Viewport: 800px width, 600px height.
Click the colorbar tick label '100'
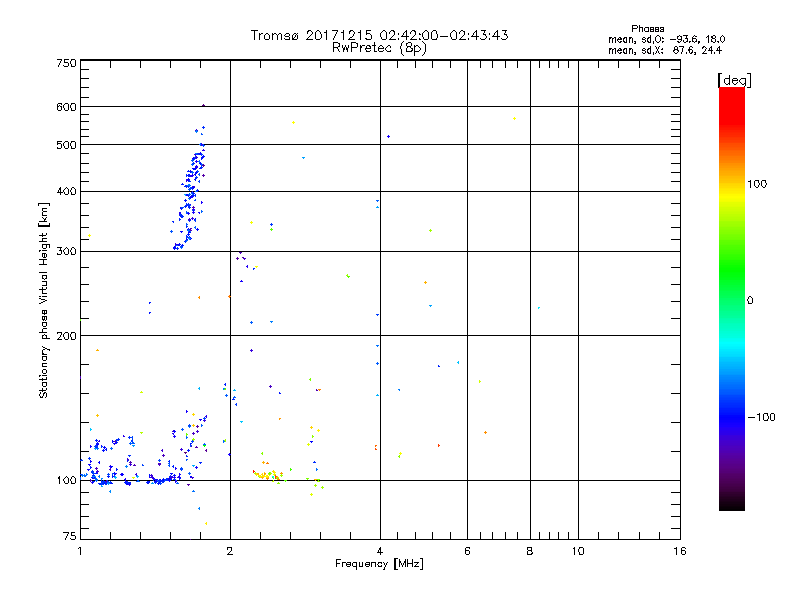(x=757, y=184)
